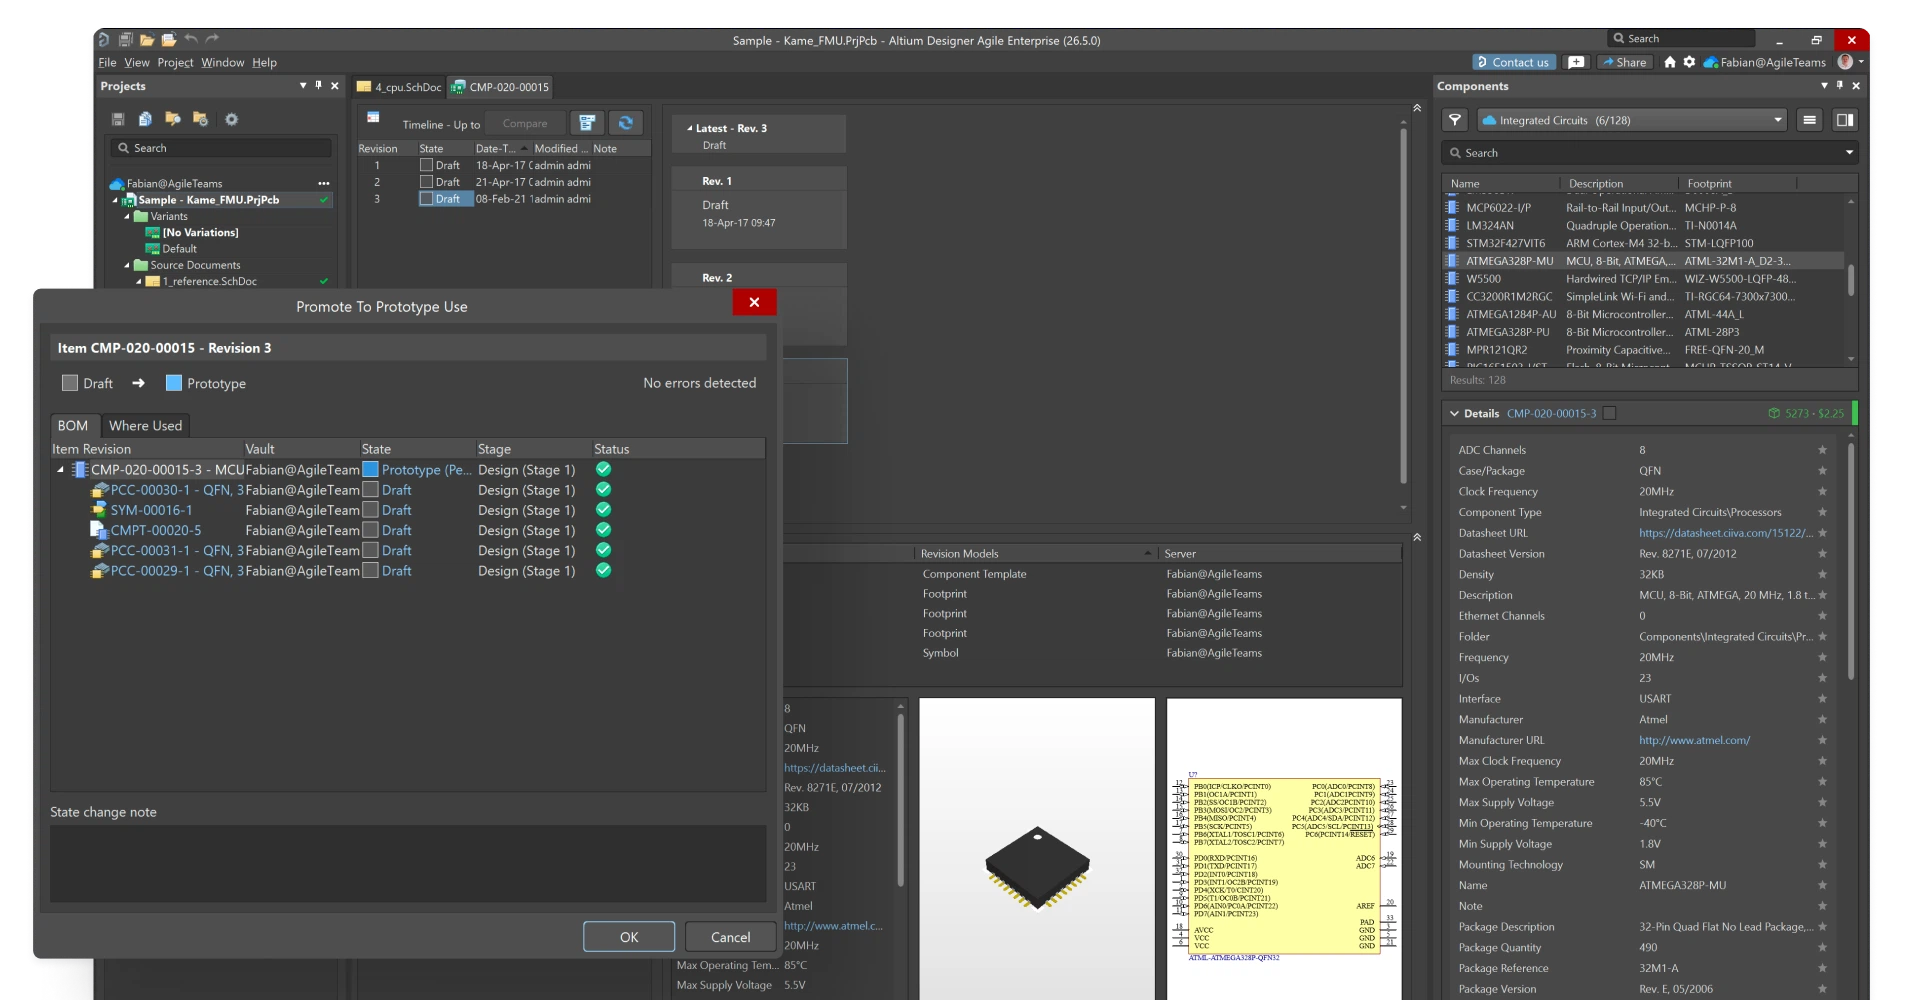
Task: Switch to the Where Used tab
Action: 146,426
